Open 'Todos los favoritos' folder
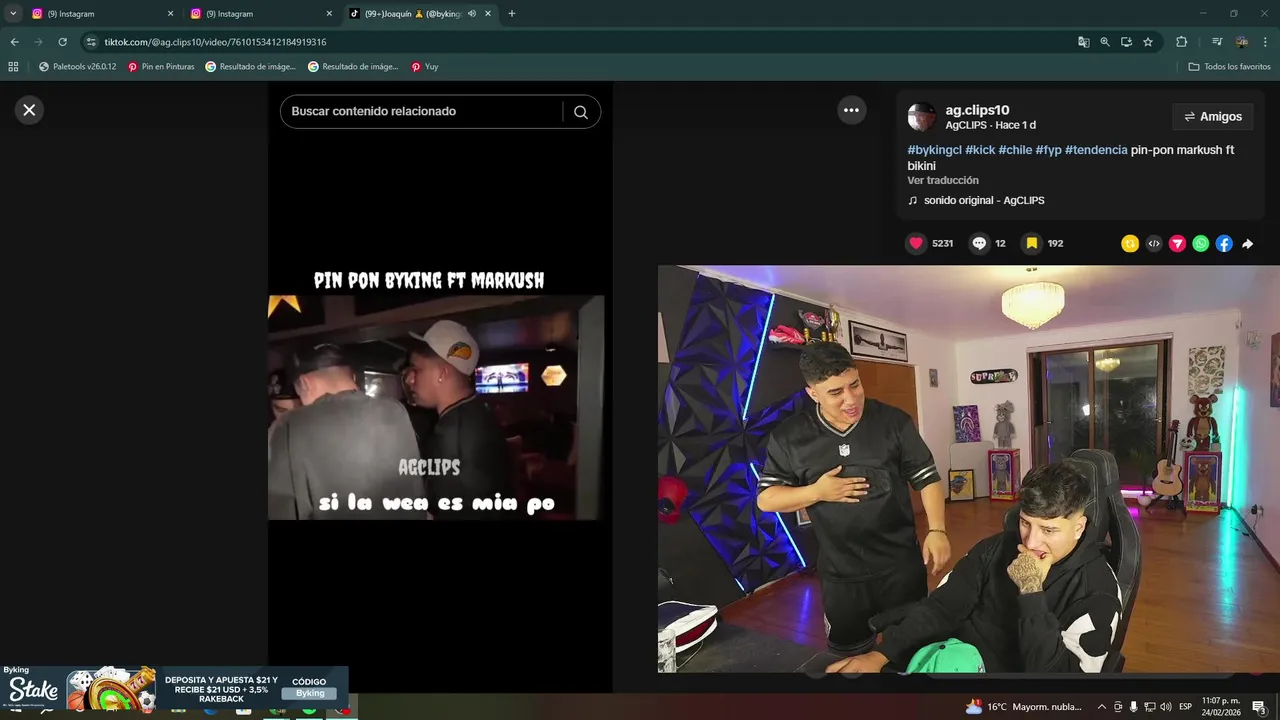1280x720 pixels. click(1229, 67)
